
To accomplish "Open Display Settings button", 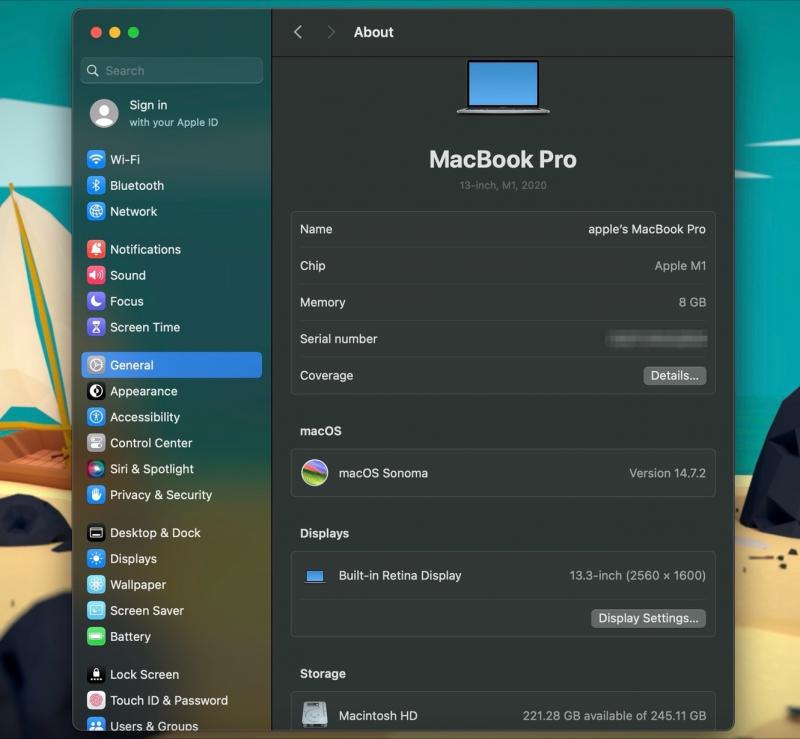I will pyautogui.click(x=648, y=619).
